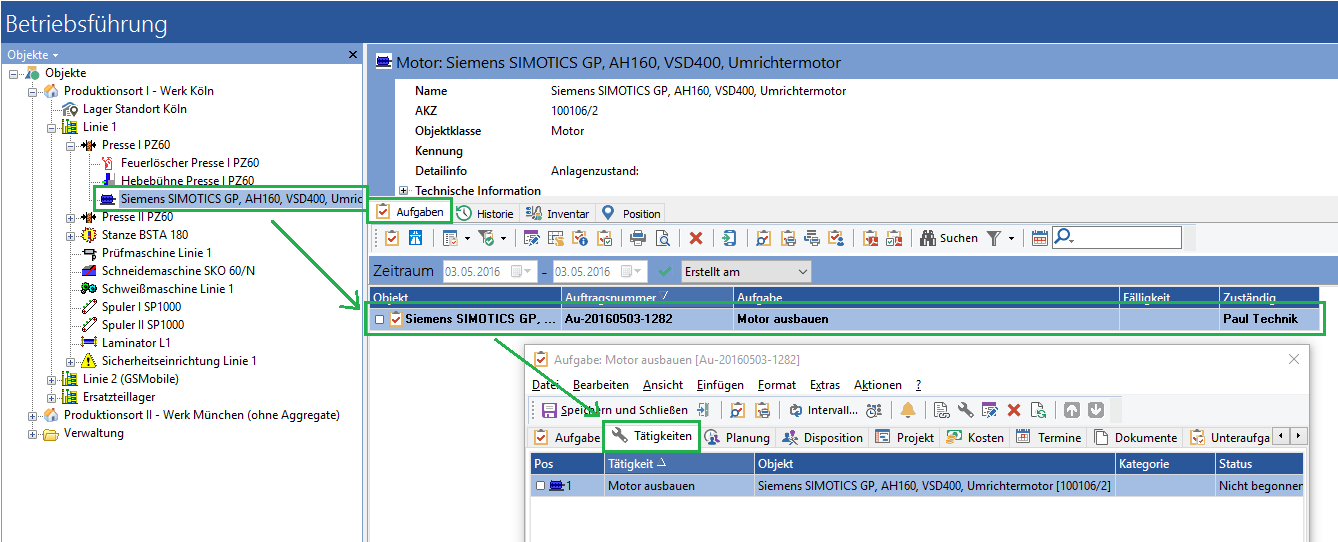1338x542 pixels.
Task: Open the Kosten tab in Aufgabe window
Action: point(974,437)
